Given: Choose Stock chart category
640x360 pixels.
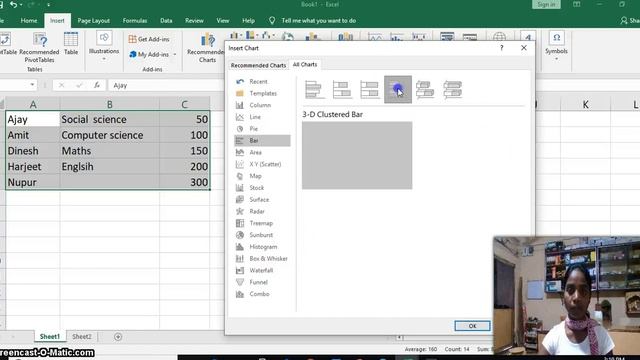Looking at the screenshot, I should (262, 188).
